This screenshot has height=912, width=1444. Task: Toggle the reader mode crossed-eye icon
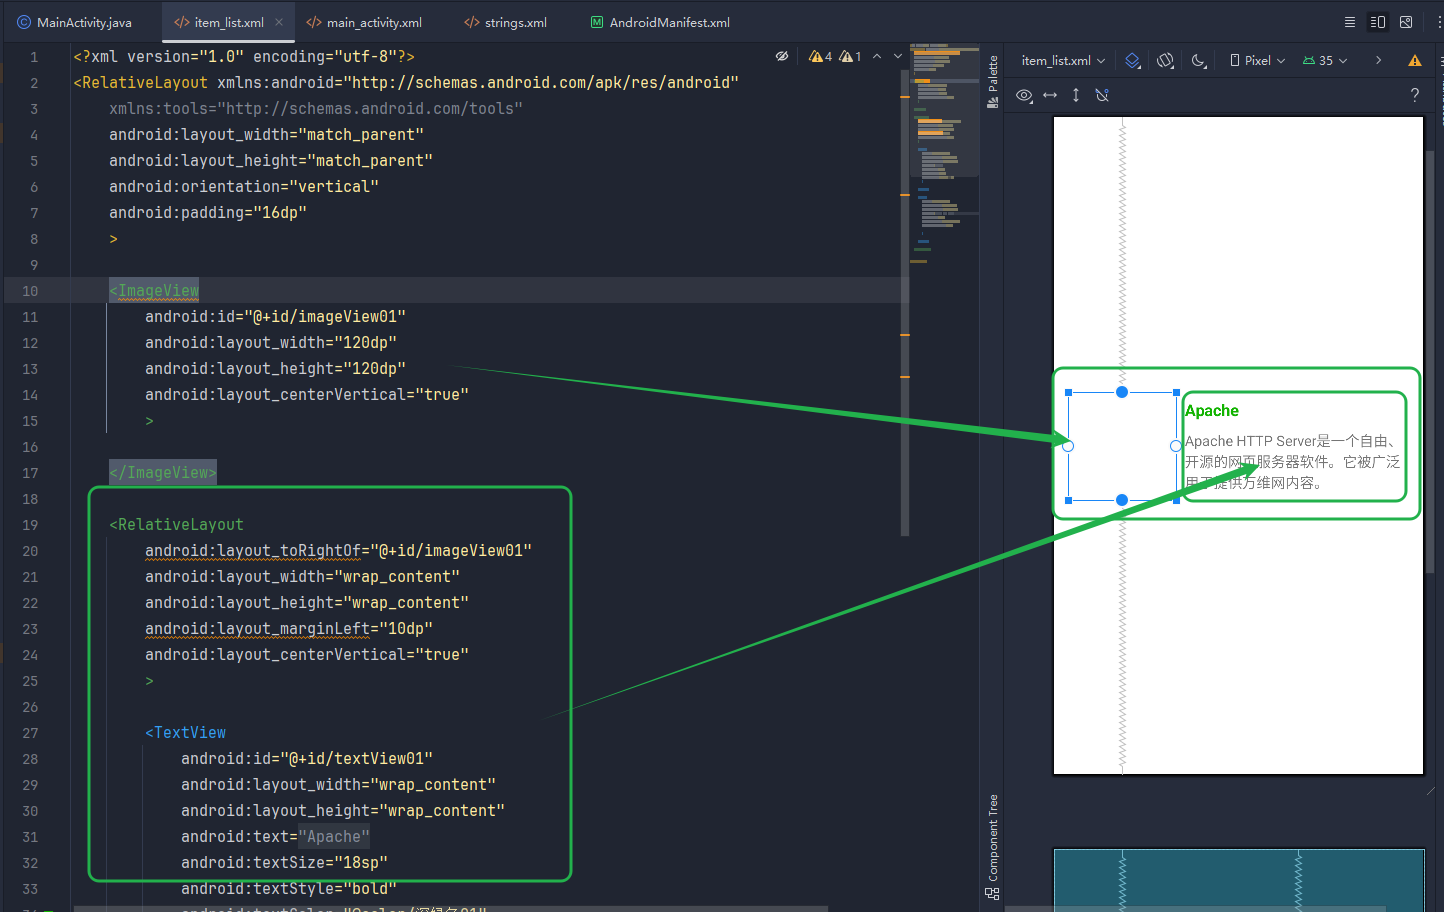(x=782, y=56)
